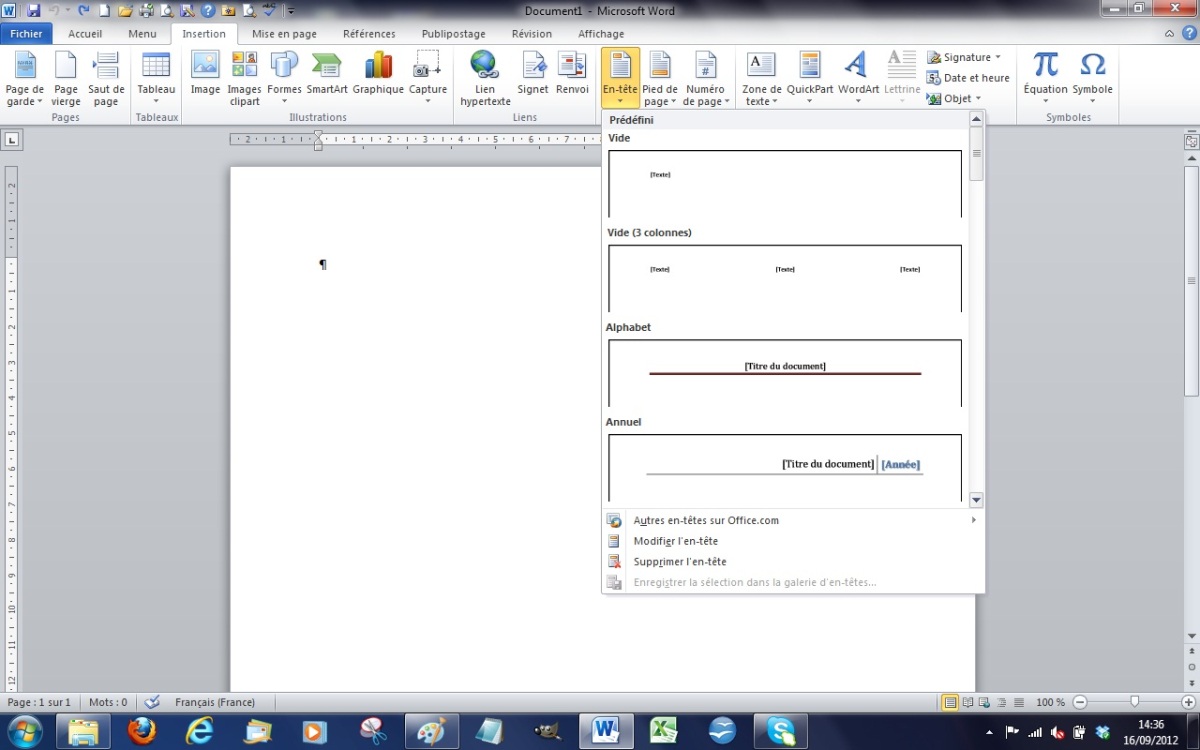Click the blue help question mark in quick access toolbar
The image size is (1200, 750).
[207, 11]
